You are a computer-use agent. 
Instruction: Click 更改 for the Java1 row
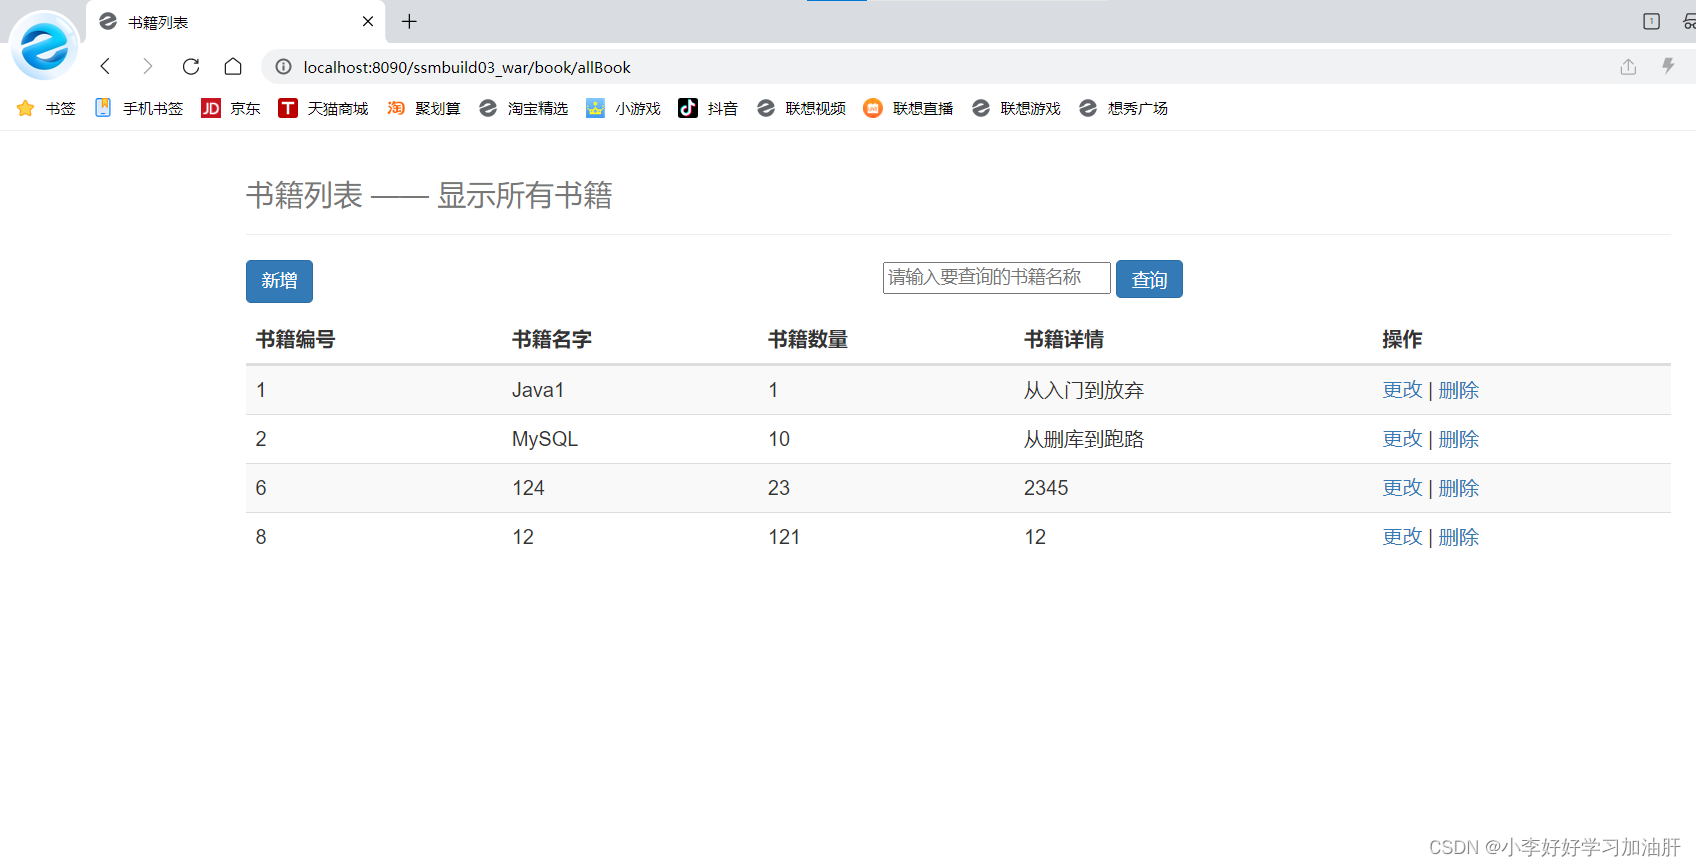coord(1402,390)
